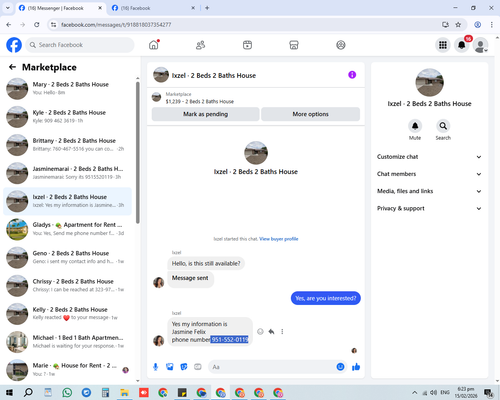Send a thumbs-up like

tap(356, 367)
